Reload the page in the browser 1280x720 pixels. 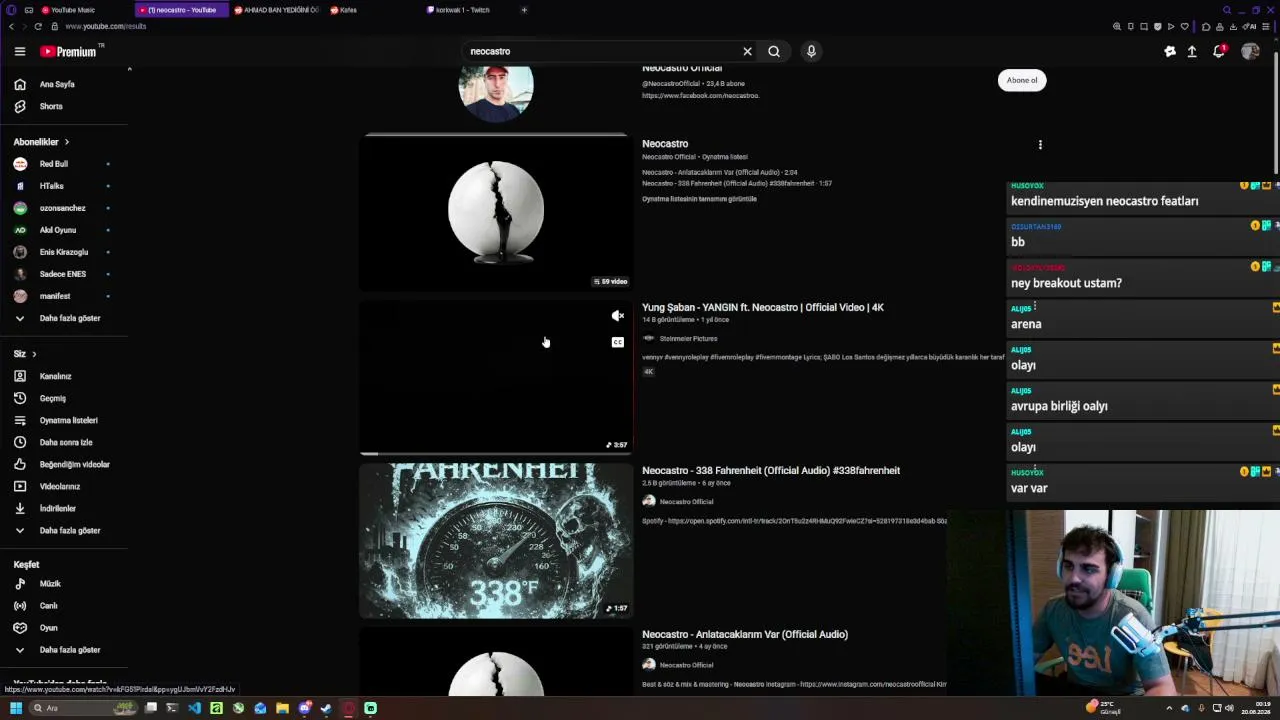point(38,26)
